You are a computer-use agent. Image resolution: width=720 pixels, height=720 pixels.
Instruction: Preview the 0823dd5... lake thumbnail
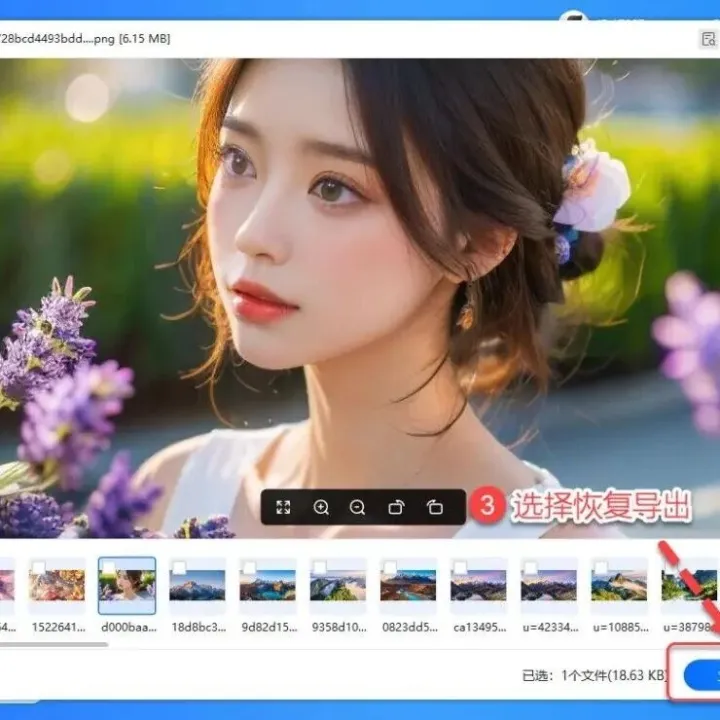coord(408,585)
